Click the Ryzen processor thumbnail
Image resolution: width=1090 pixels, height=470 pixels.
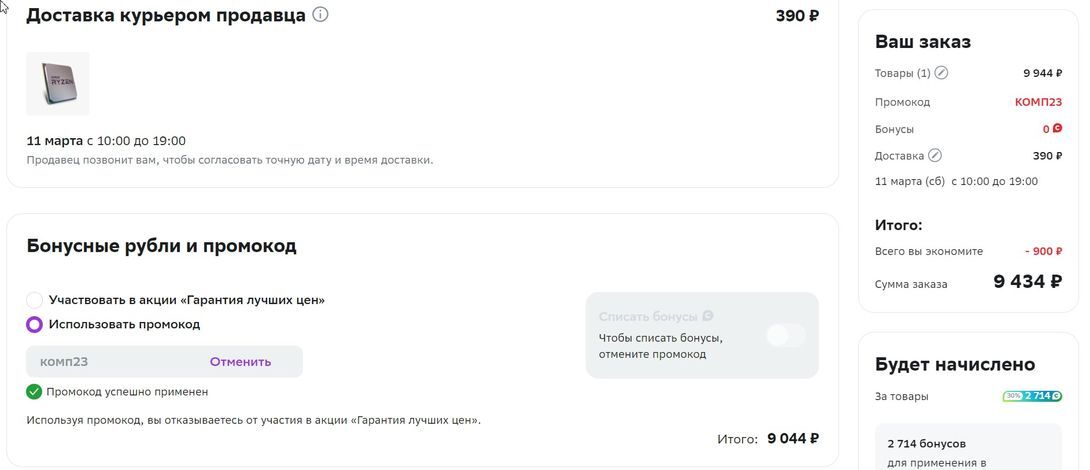58,84
